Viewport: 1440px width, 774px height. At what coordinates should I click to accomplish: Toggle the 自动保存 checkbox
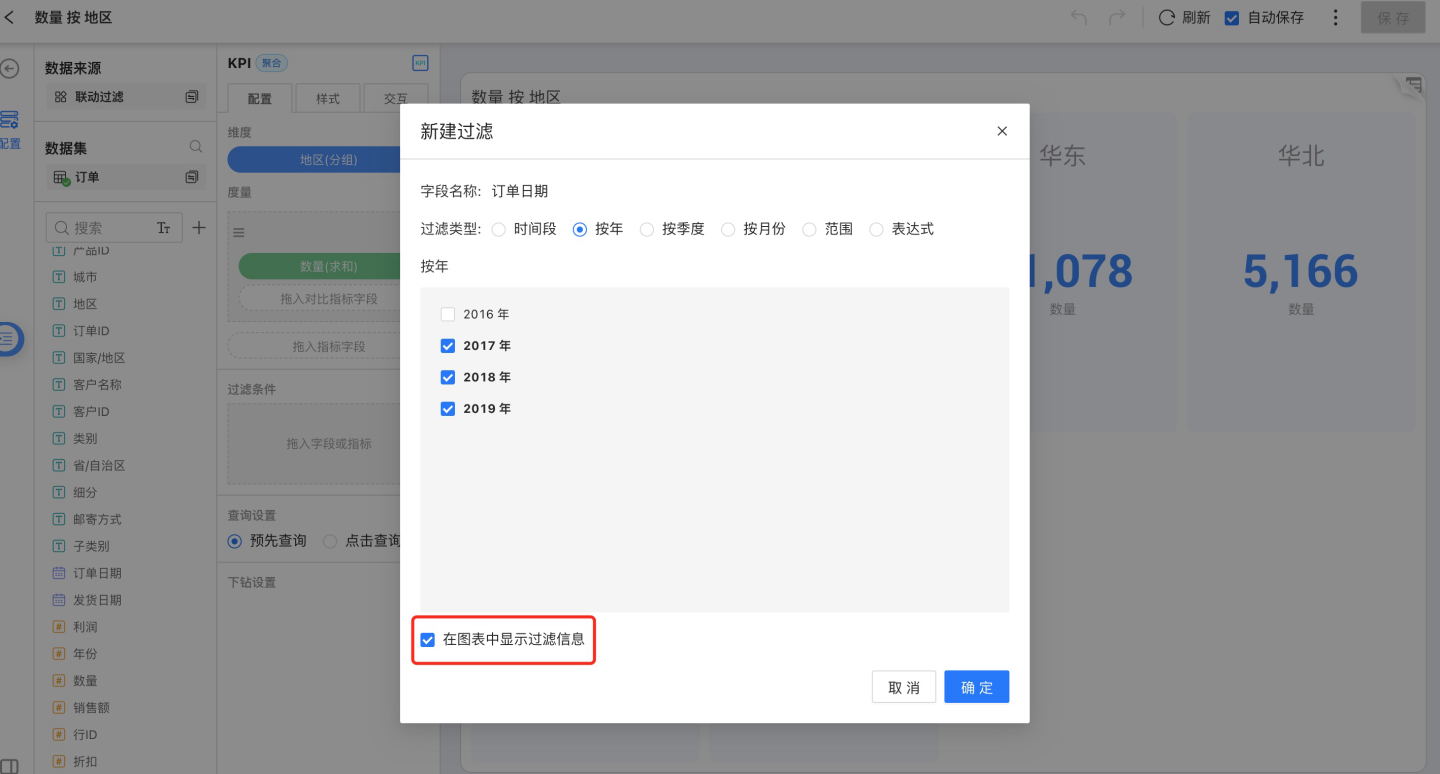(x=1232, y=18)
